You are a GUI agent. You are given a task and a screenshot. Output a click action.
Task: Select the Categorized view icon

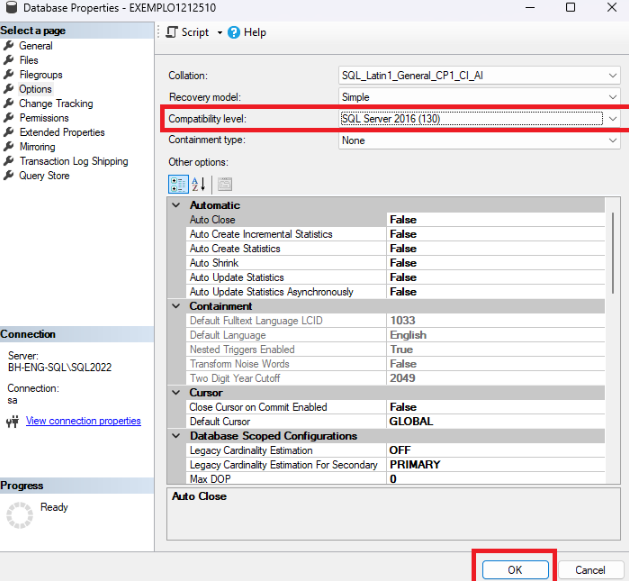tap(178, 185)
